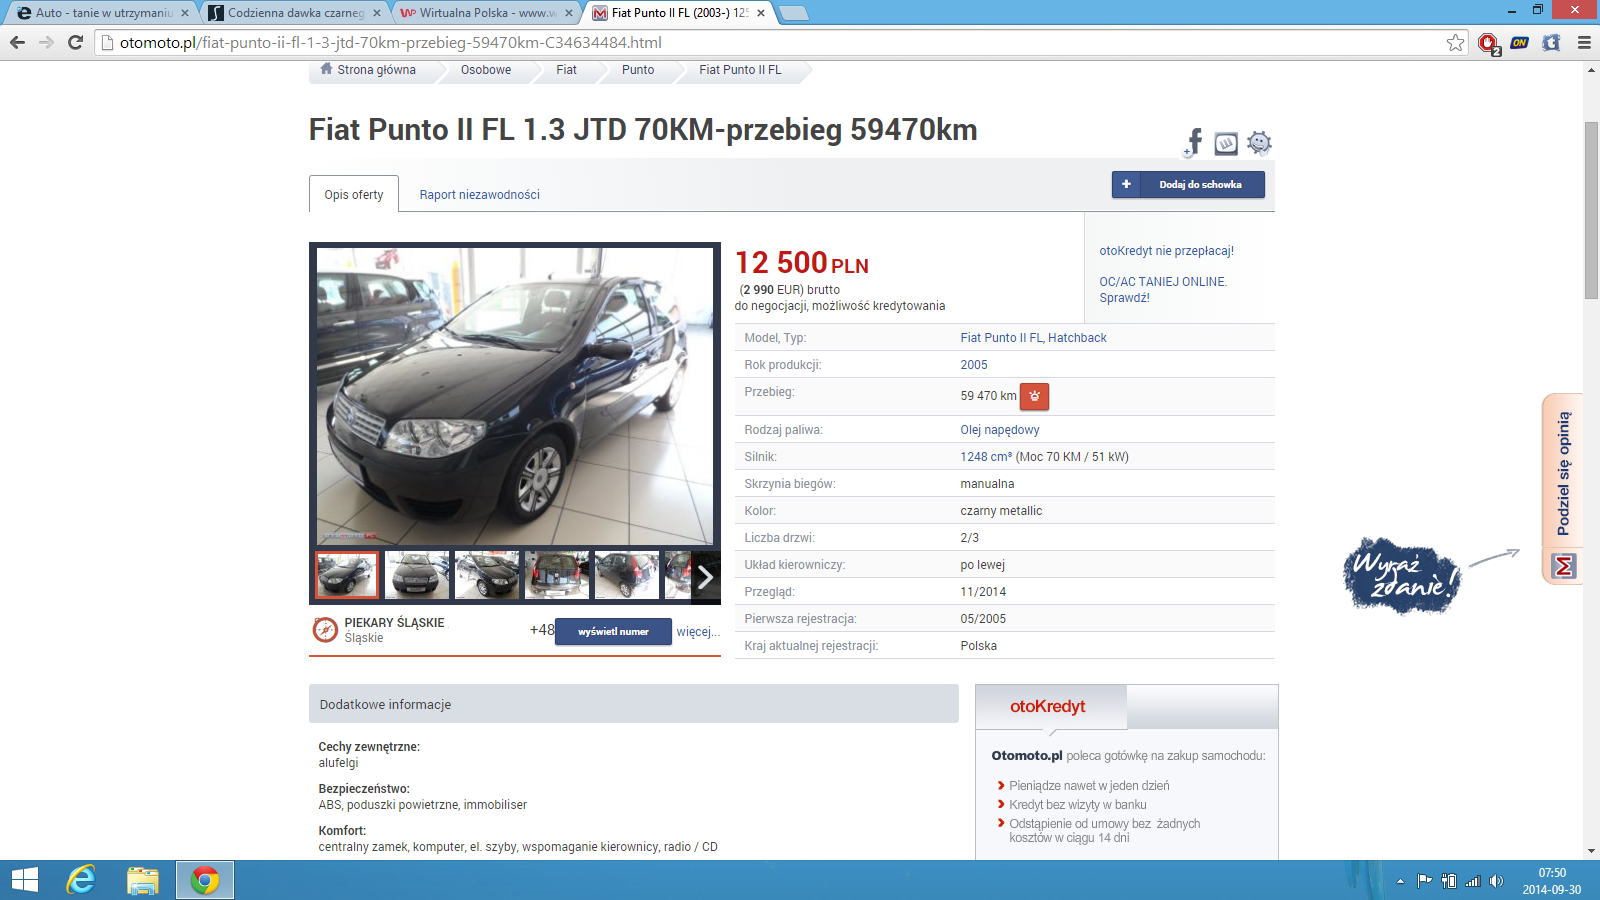Viewport: 1600px width, 900px height.
Task: Click the M icon under Podziel się opinią
Action: 1564,567
